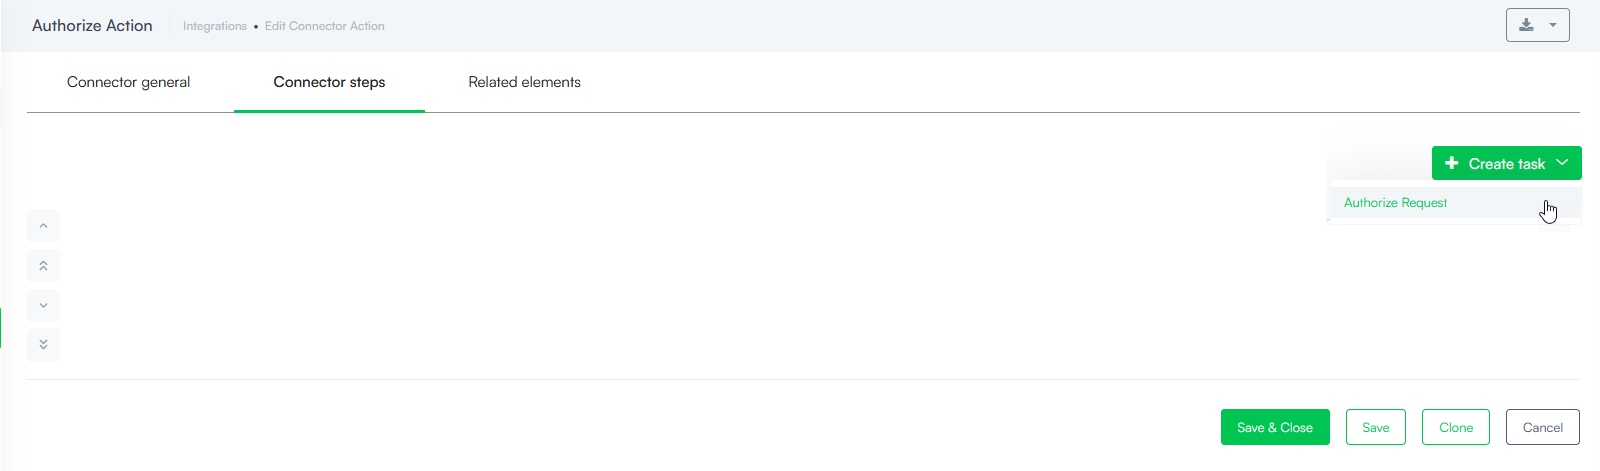Cancel editing the connector action
Screen dimensions: 1600x471
[1543, 427]
